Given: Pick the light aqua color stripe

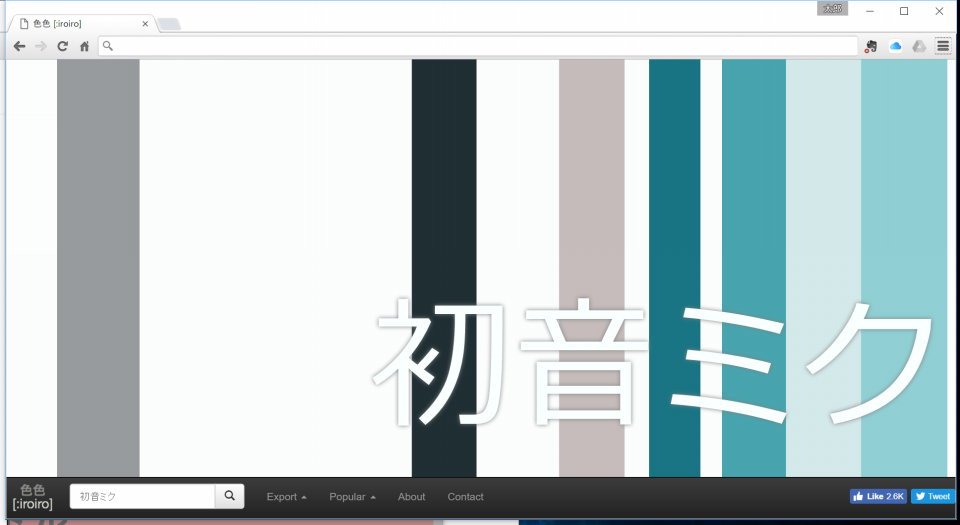Looking at the screenshot, I should (904, 268).
